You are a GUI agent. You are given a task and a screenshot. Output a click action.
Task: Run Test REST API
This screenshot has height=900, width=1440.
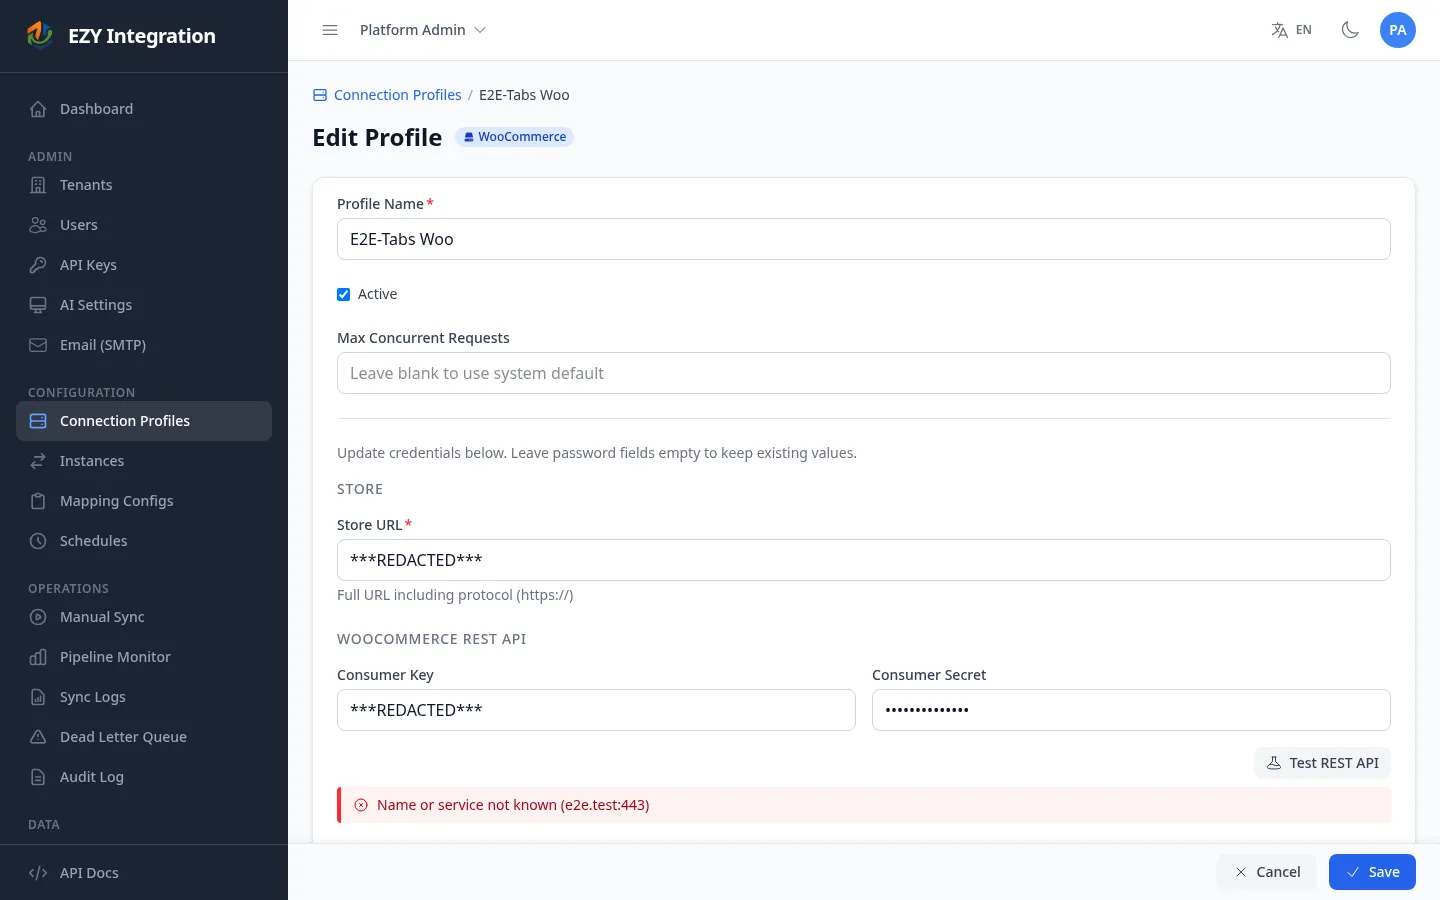[1322, 763]
